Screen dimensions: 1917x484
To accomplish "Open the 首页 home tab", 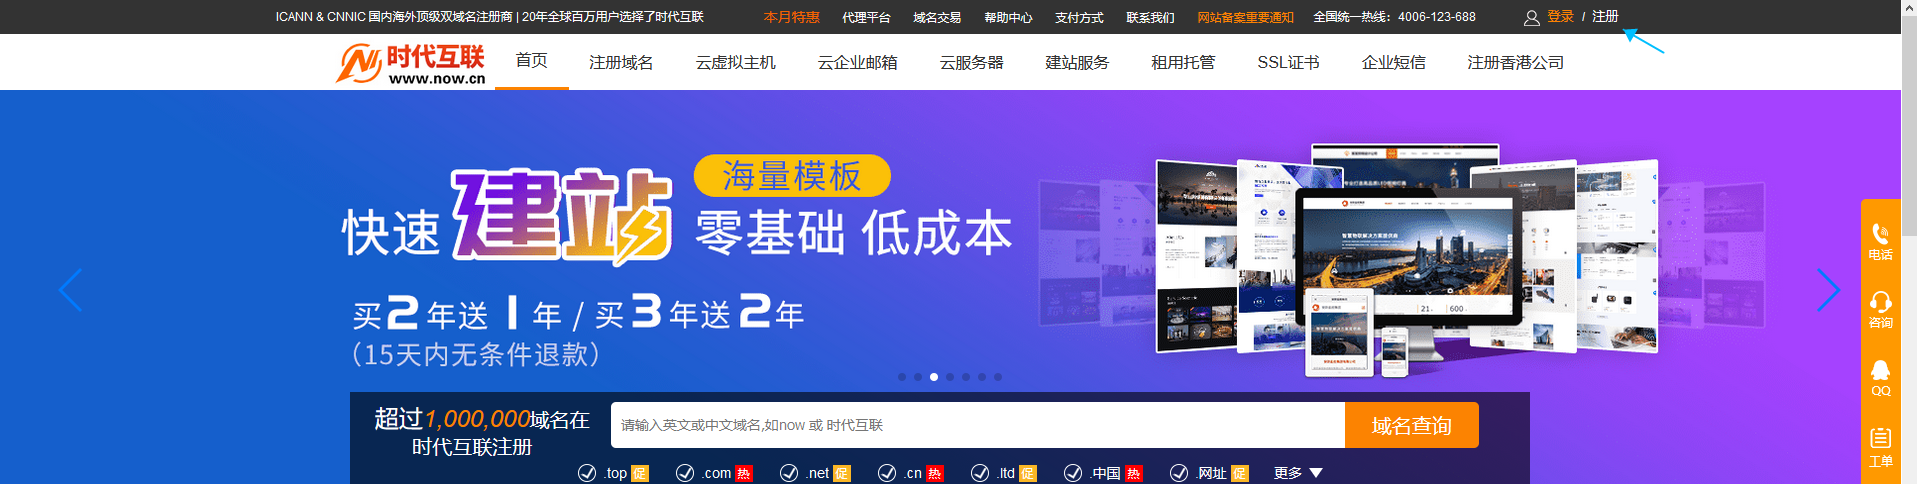I will click(x=531, y=61).
